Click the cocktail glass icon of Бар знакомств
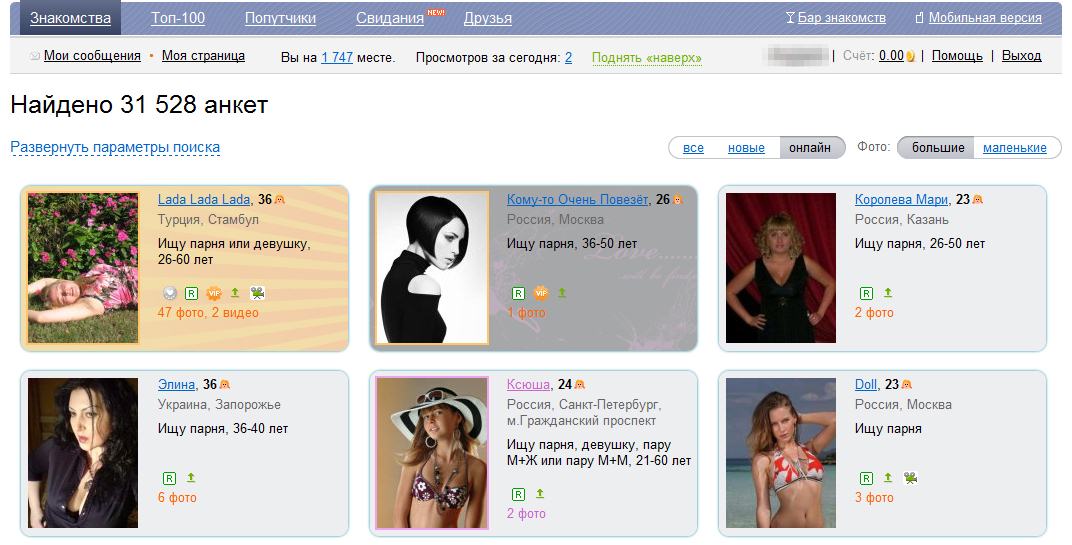The height and width of the screenshot is (545, 1072). pos(790,18)
